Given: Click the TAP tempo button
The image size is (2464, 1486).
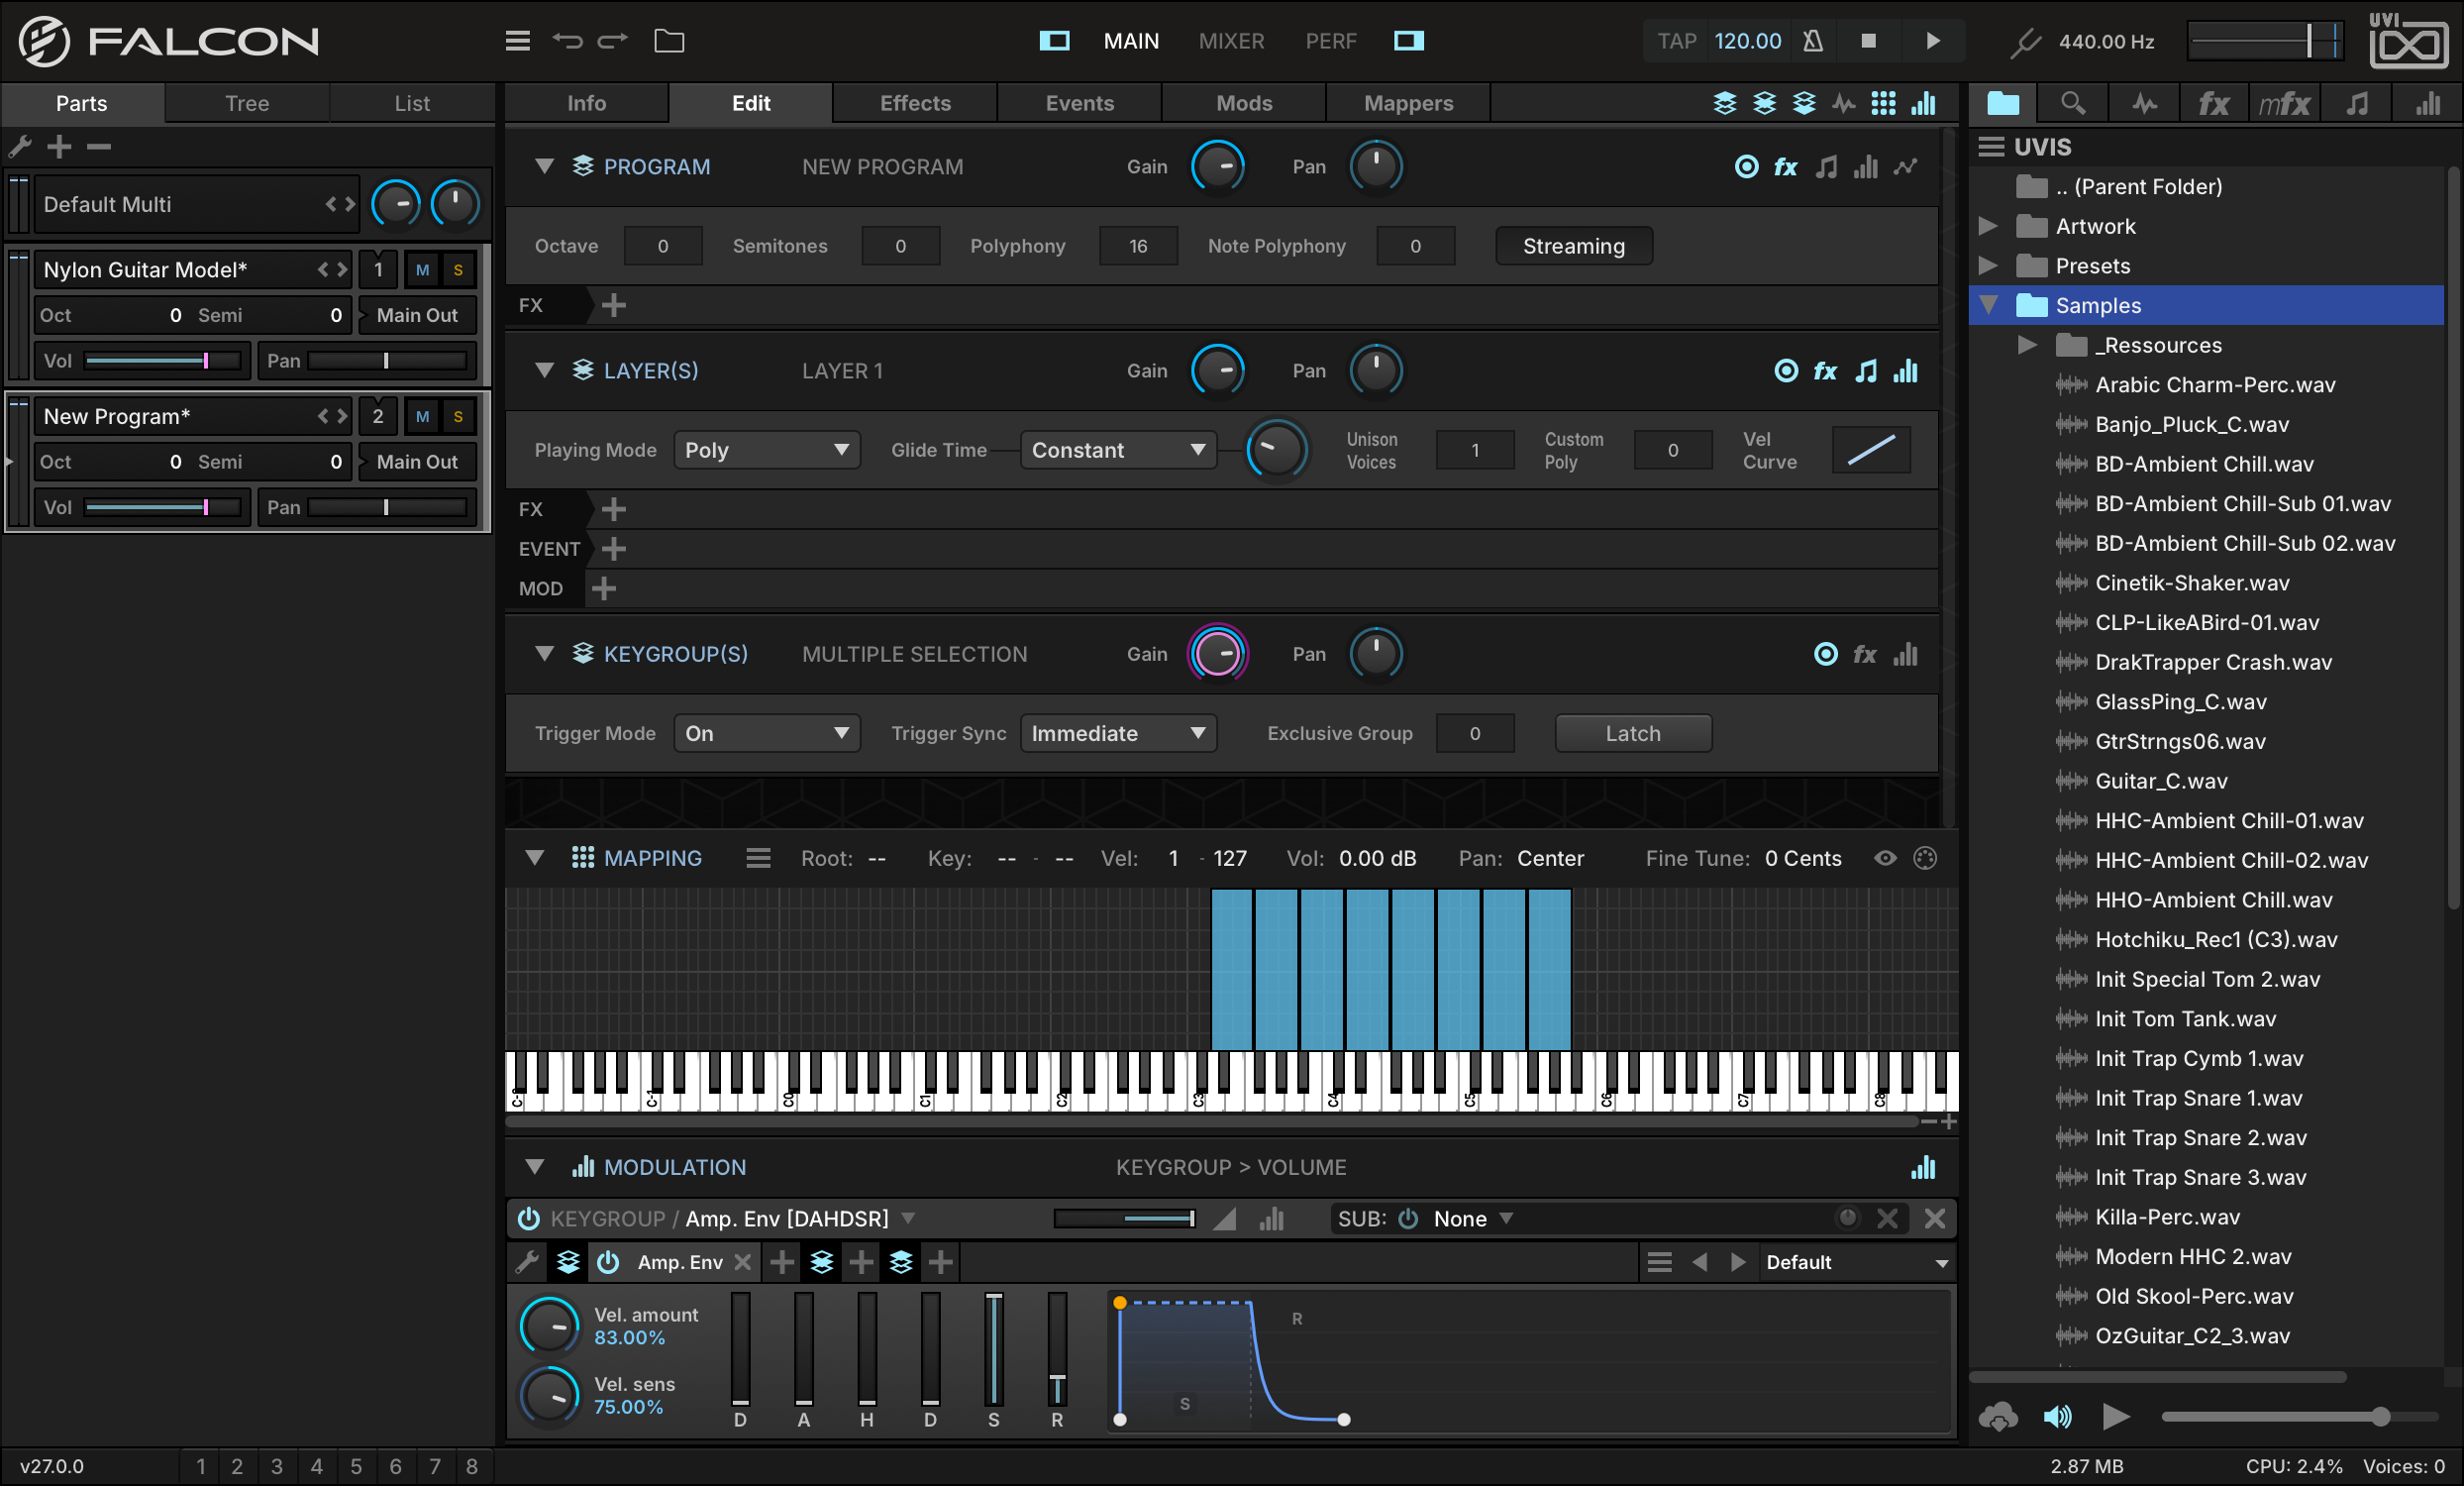Looking at the screenshot, I should point(1677,41).
